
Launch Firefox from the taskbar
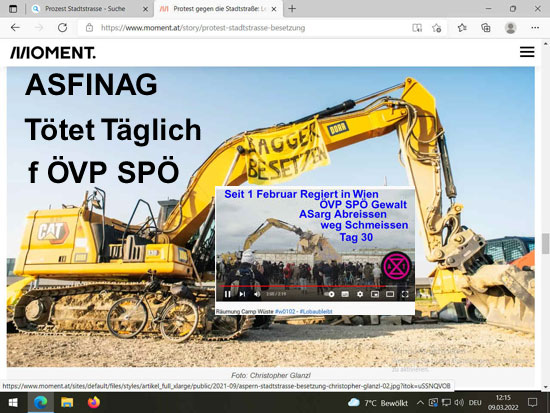click(94, 402)
